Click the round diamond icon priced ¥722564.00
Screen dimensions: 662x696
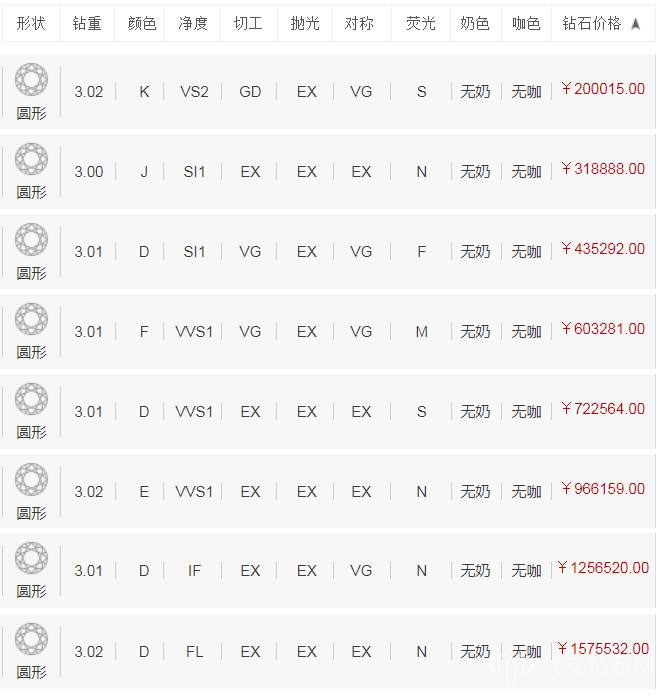31,400
